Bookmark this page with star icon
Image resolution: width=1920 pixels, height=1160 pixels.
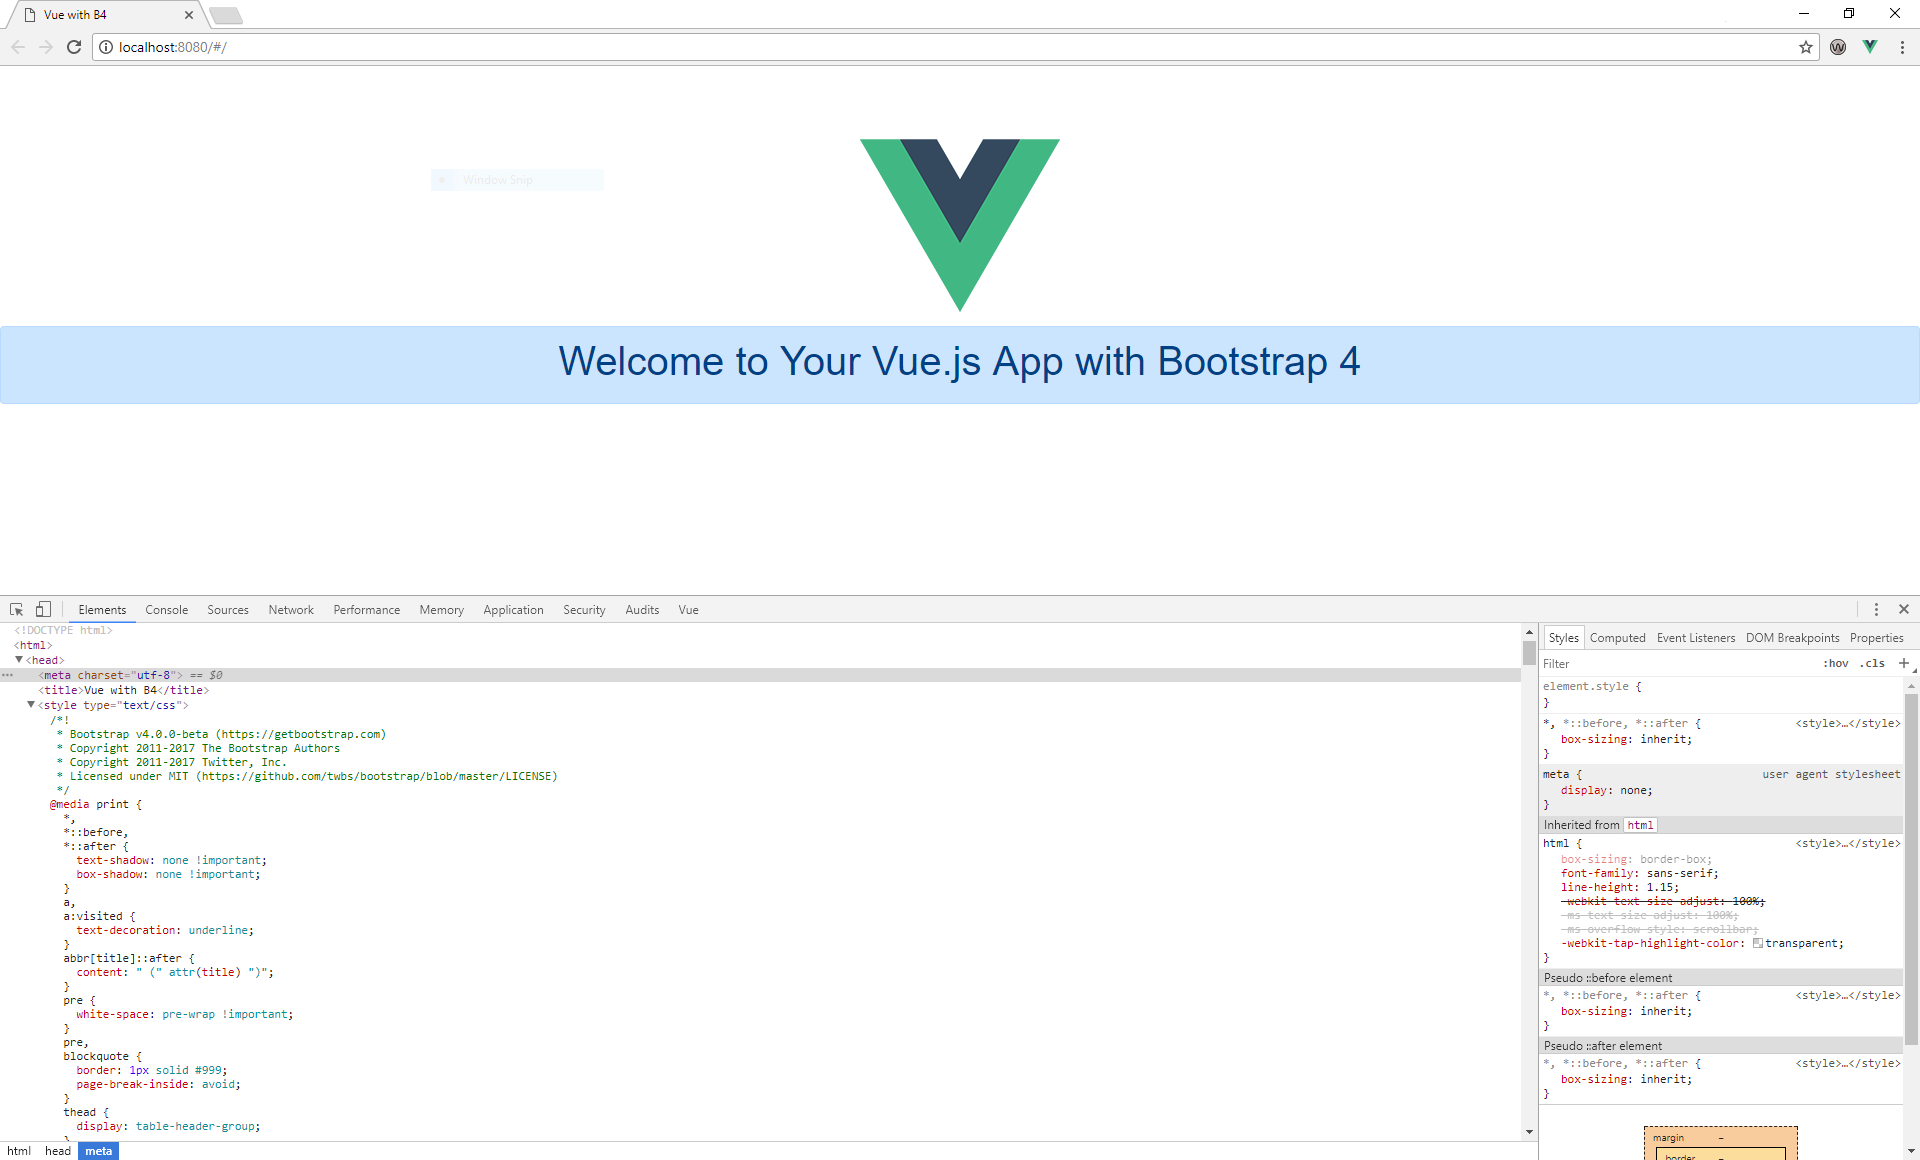(1806, 47)
